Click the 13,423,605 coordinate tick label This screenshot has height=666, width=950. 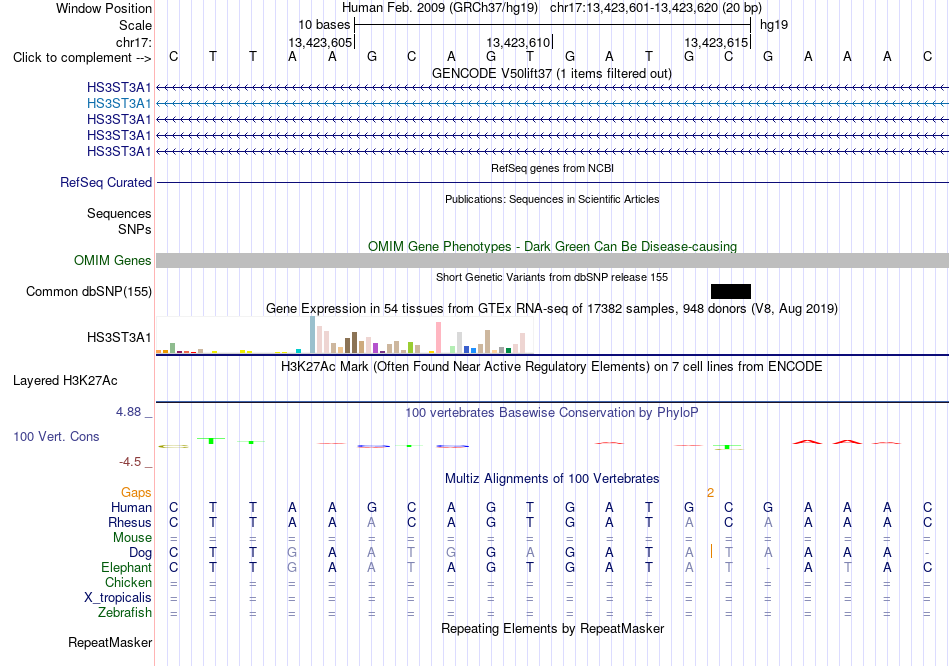point(320,42)
